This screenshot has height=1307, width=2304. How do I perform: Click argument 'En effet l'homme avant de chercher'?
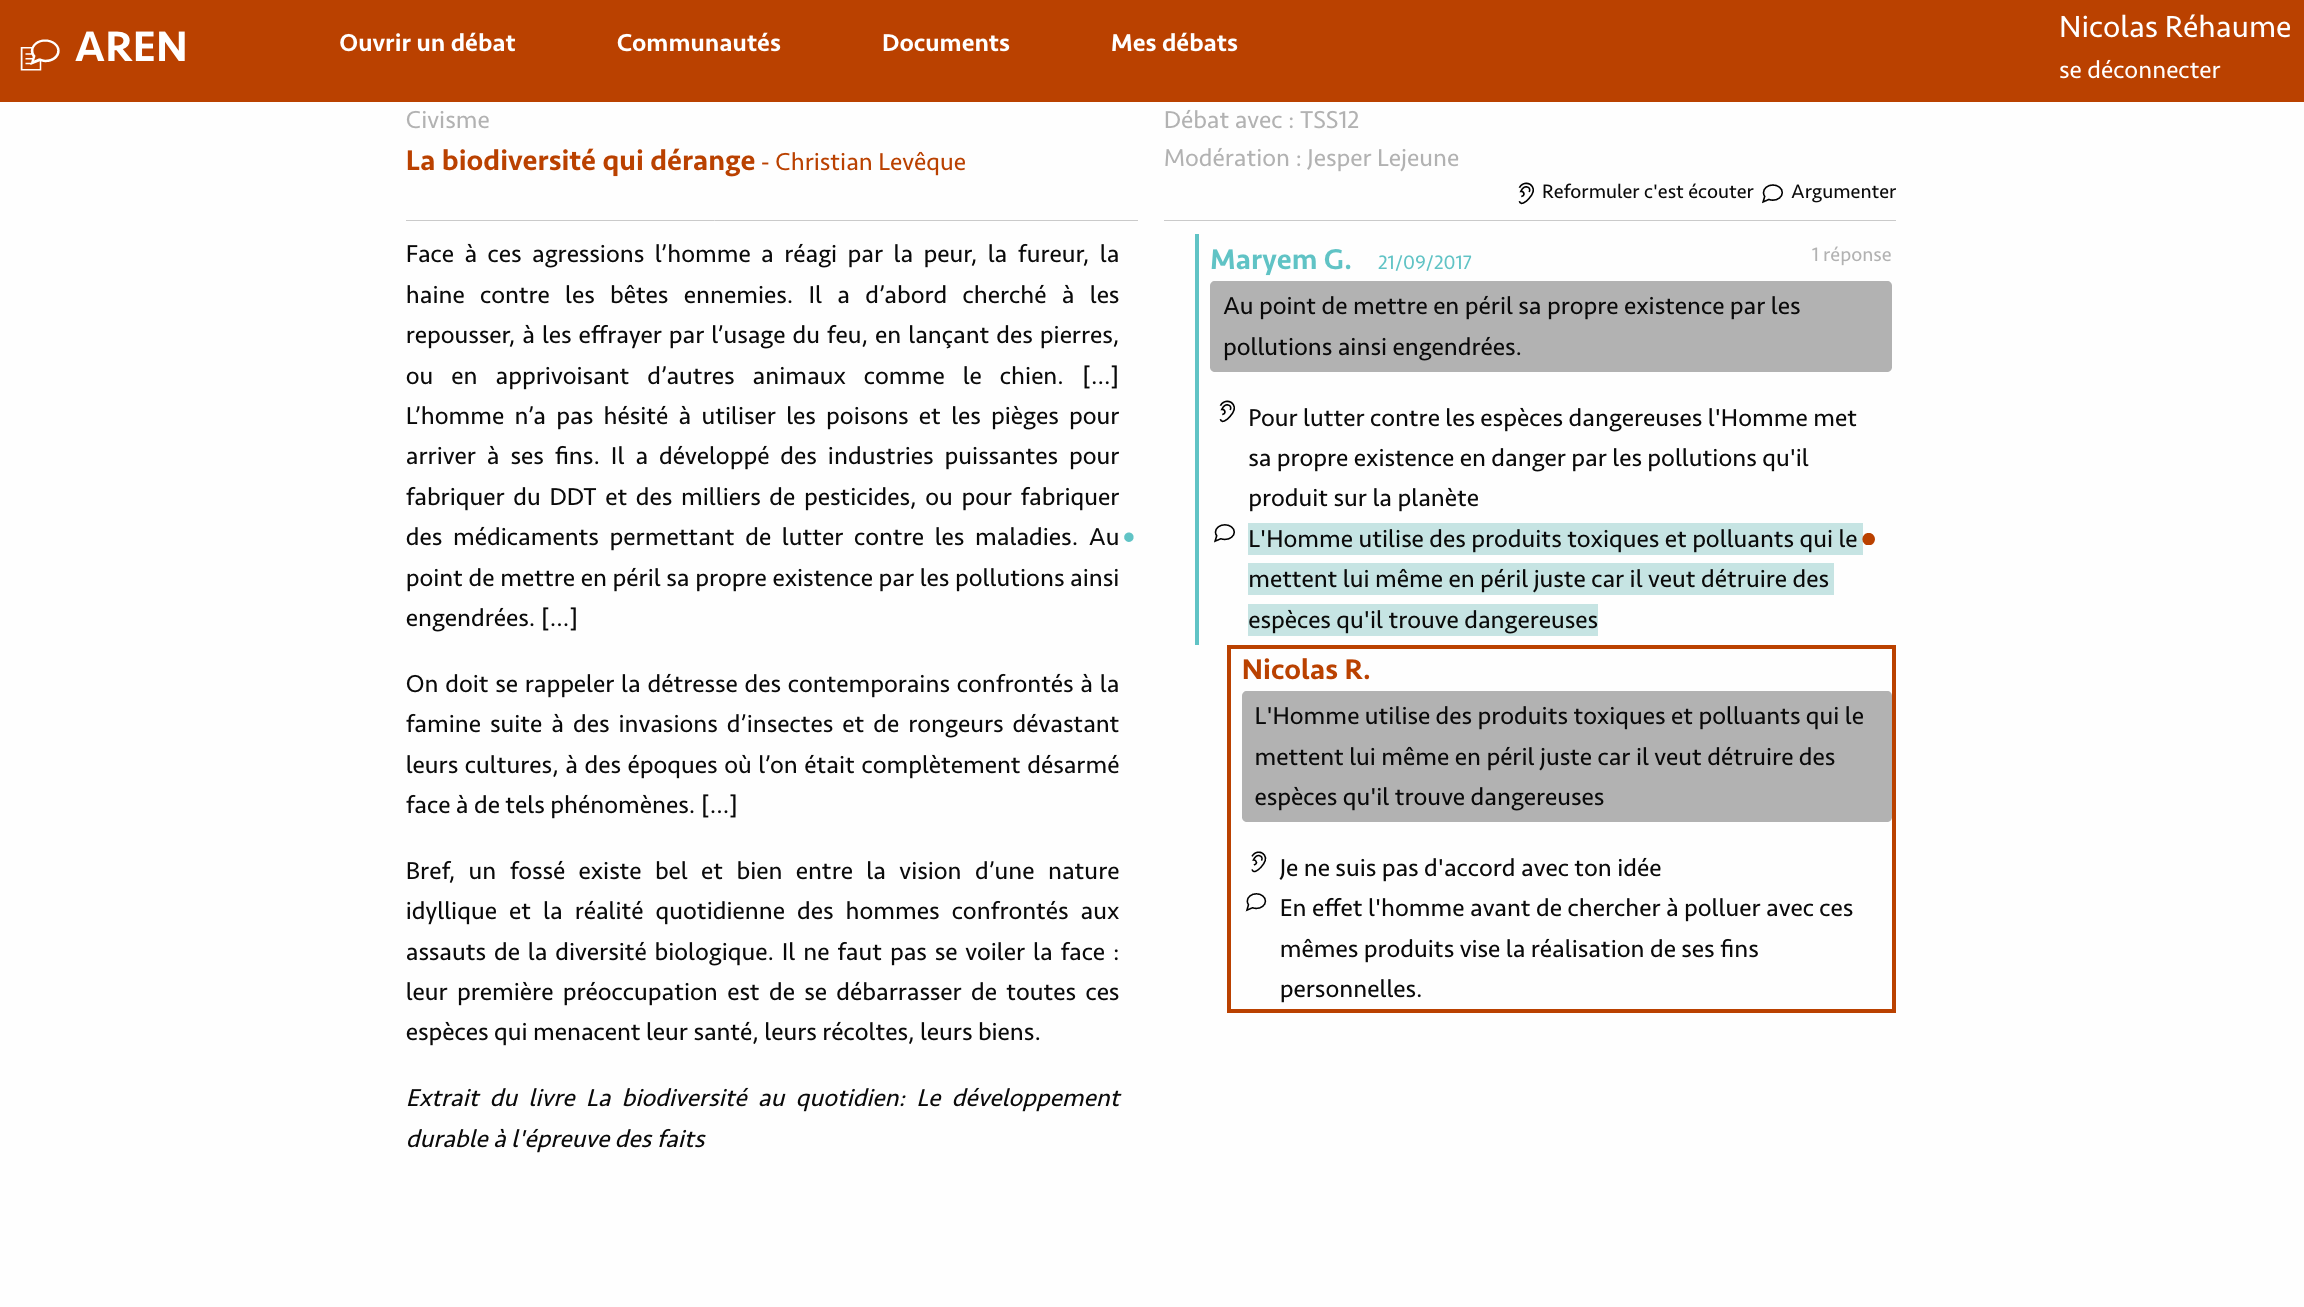click(1566, 948)
